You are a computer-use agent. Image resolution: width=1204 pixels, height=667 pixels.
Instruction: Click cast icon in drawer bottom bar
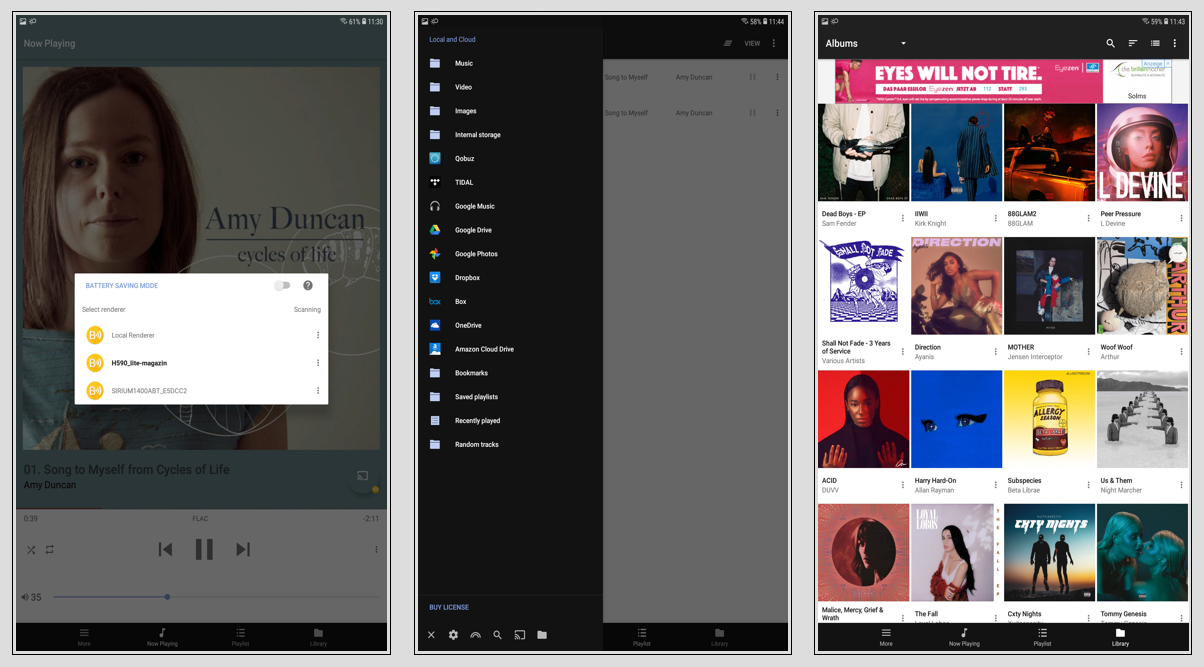point(520,635)
